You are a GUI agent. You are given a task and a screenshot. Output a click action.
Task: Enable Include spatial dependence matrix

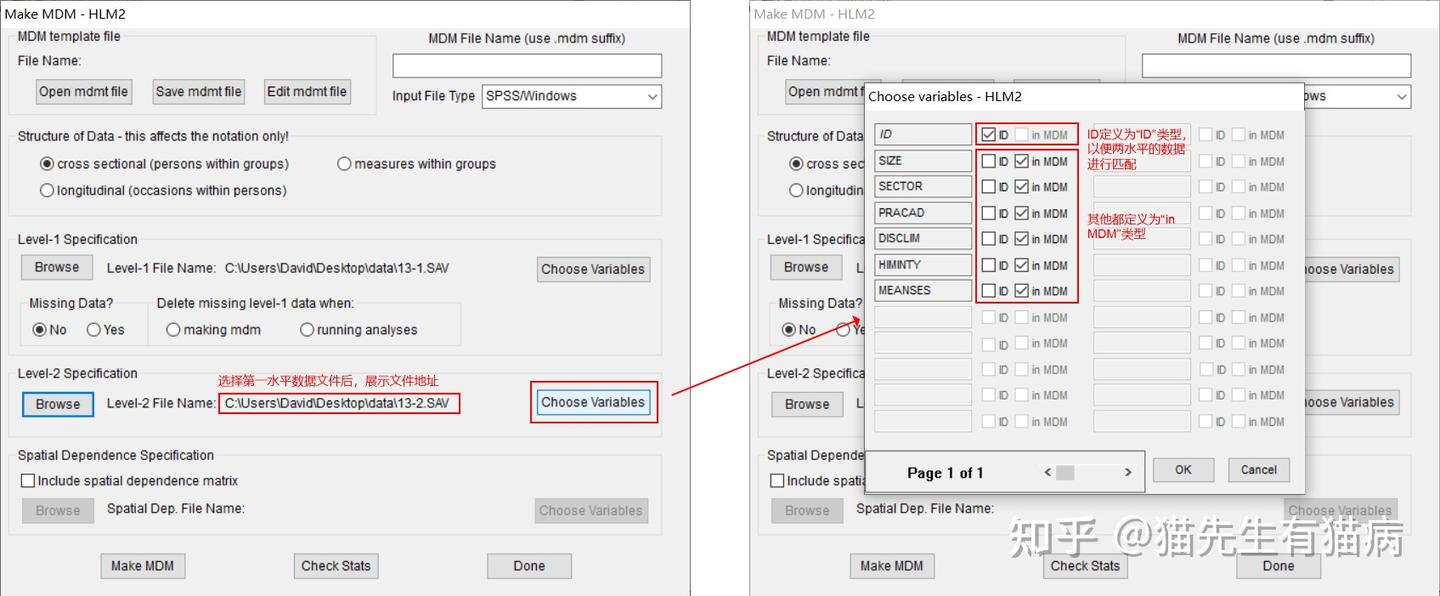(x=27, y=479)
